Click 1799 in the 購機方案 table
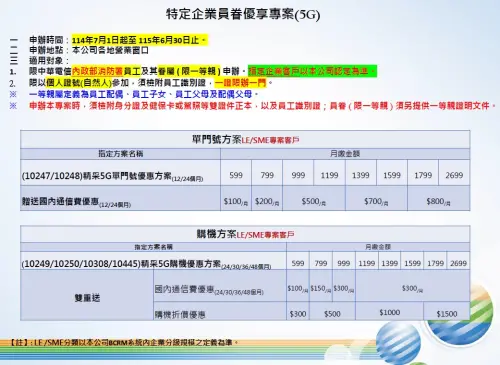This screenshot has height=365, width=500. pos(435,263)
